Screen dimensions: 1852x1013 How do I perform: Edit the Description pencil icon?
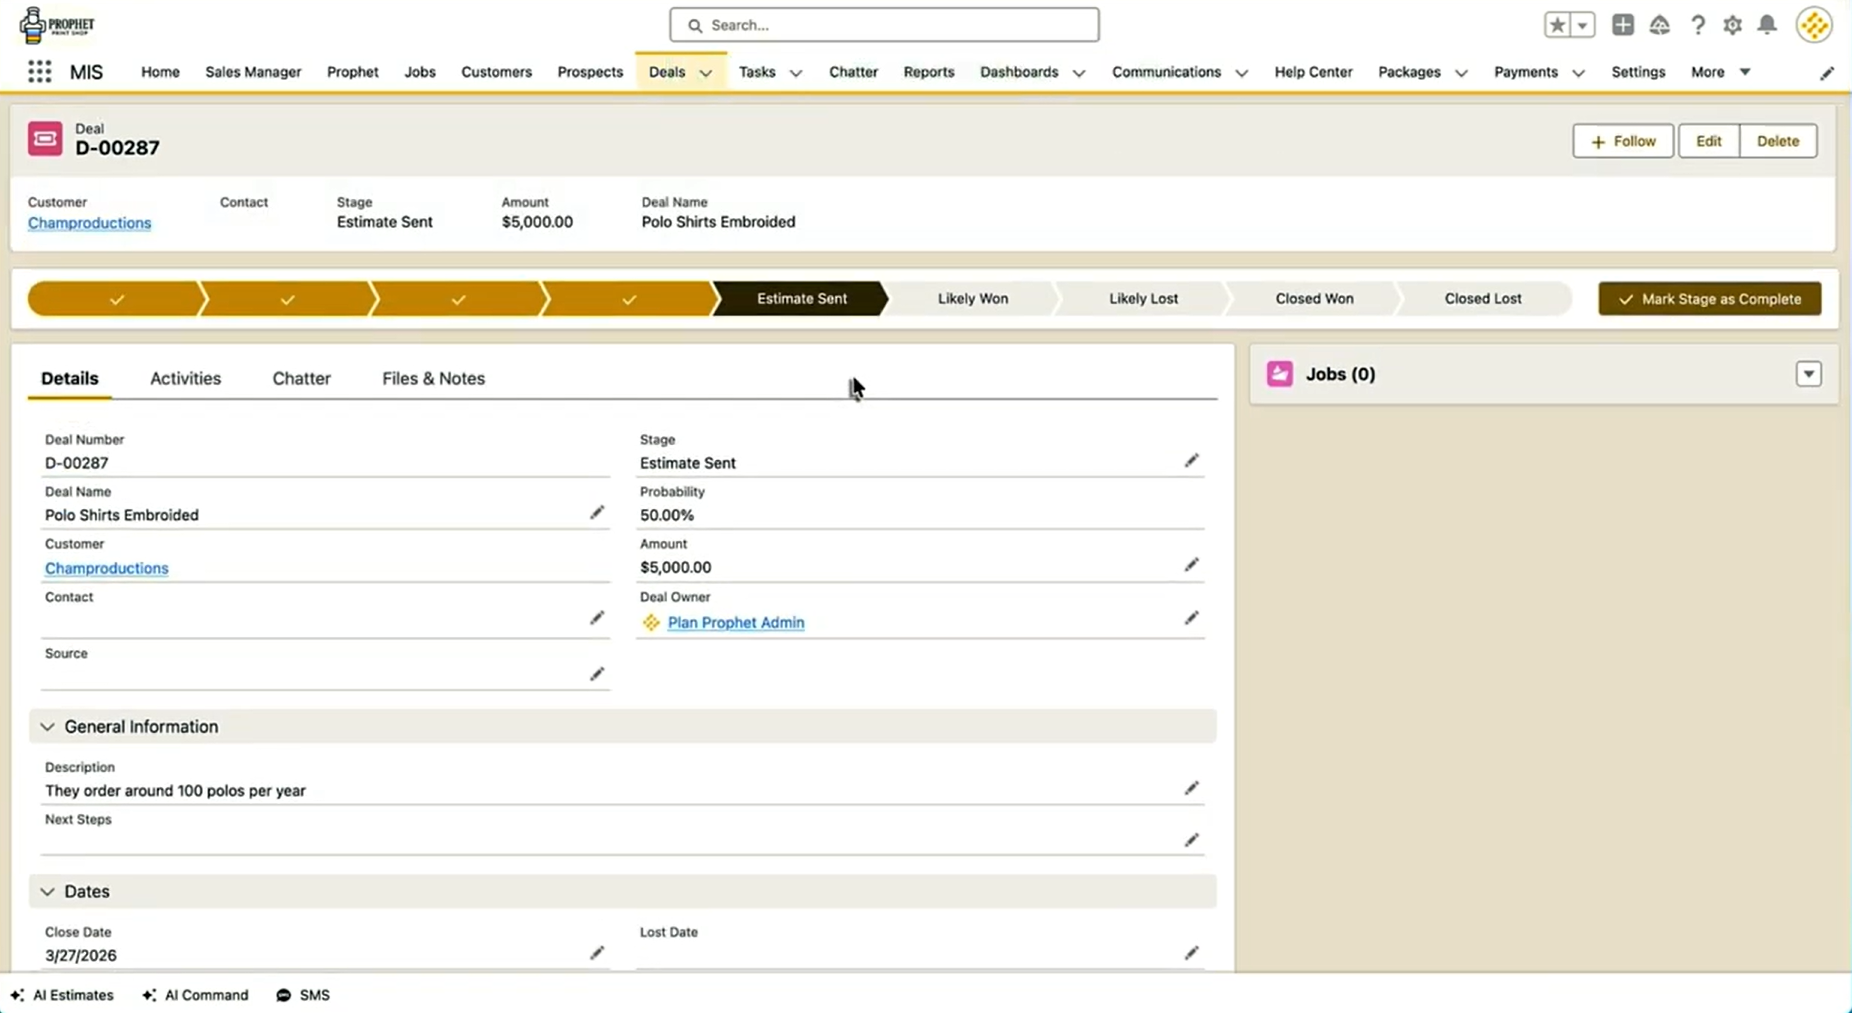(x=1191, y=788)
